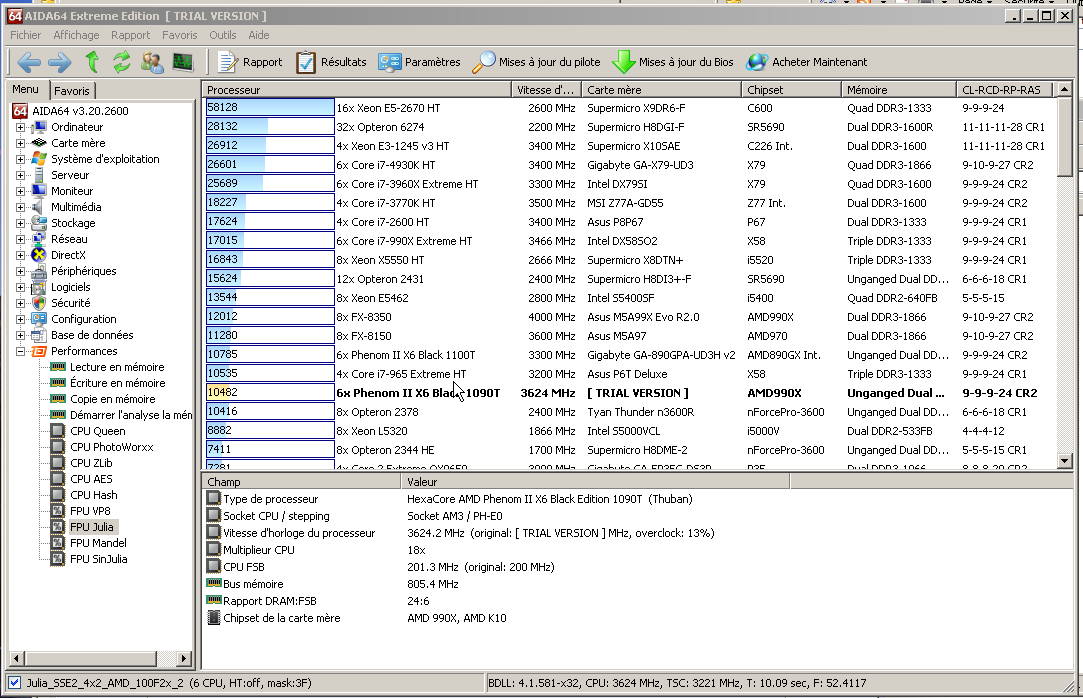1083x698 pixels.
Task: Open Rapport from toolbar
Action: coord(250,62)
